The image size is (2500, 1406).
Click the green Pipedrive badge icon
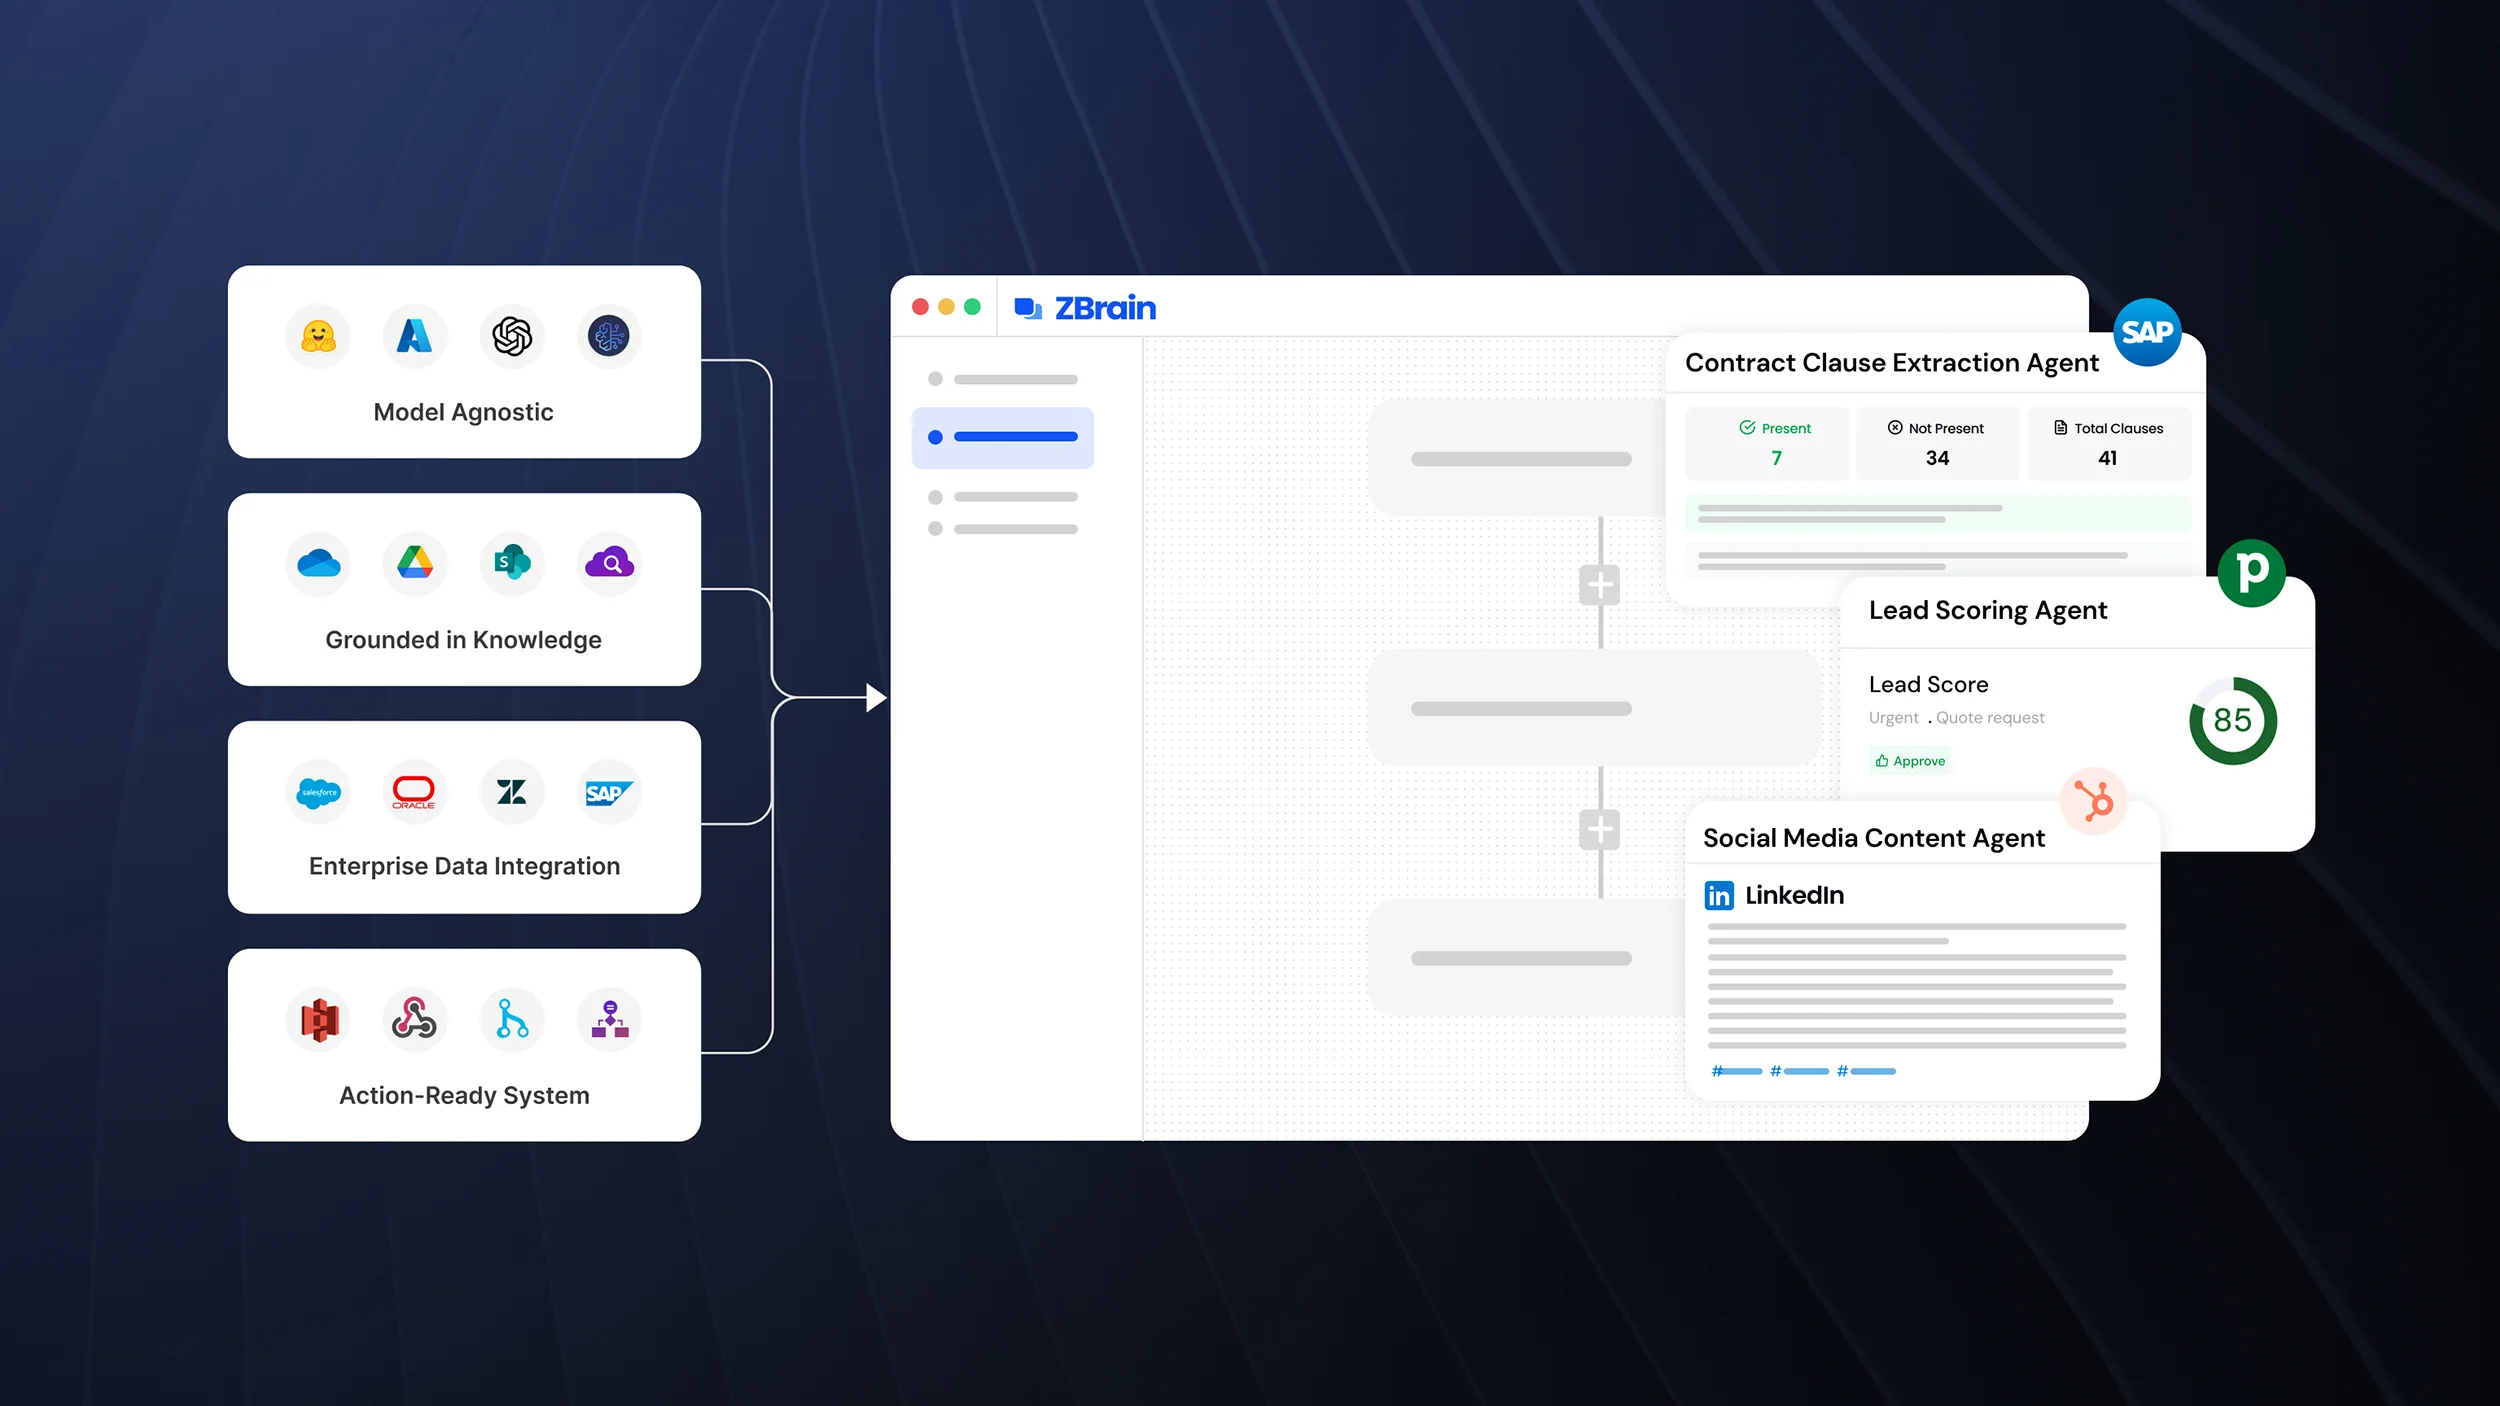point(2251,573)
